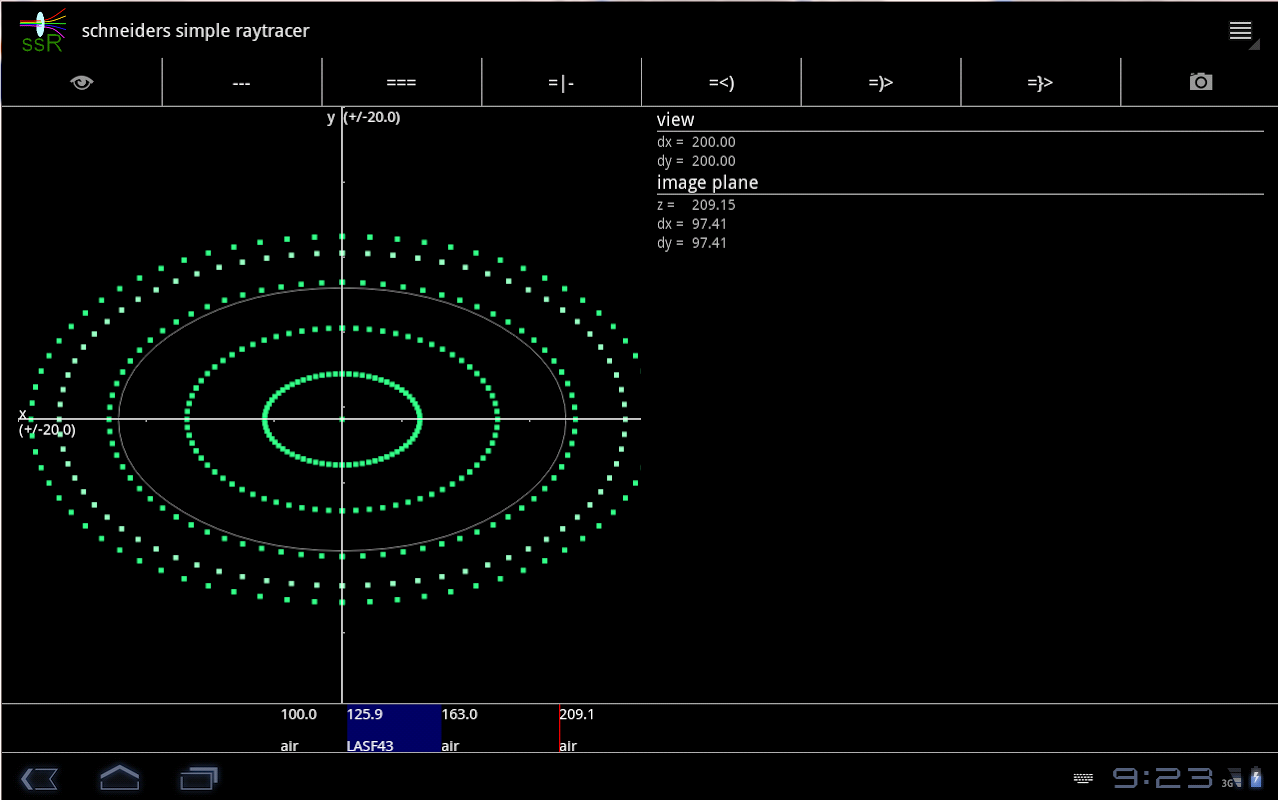This screenshot has height=800, width=1278.
Task: Tap the clock in the system bar
Action: [1162, 778]
